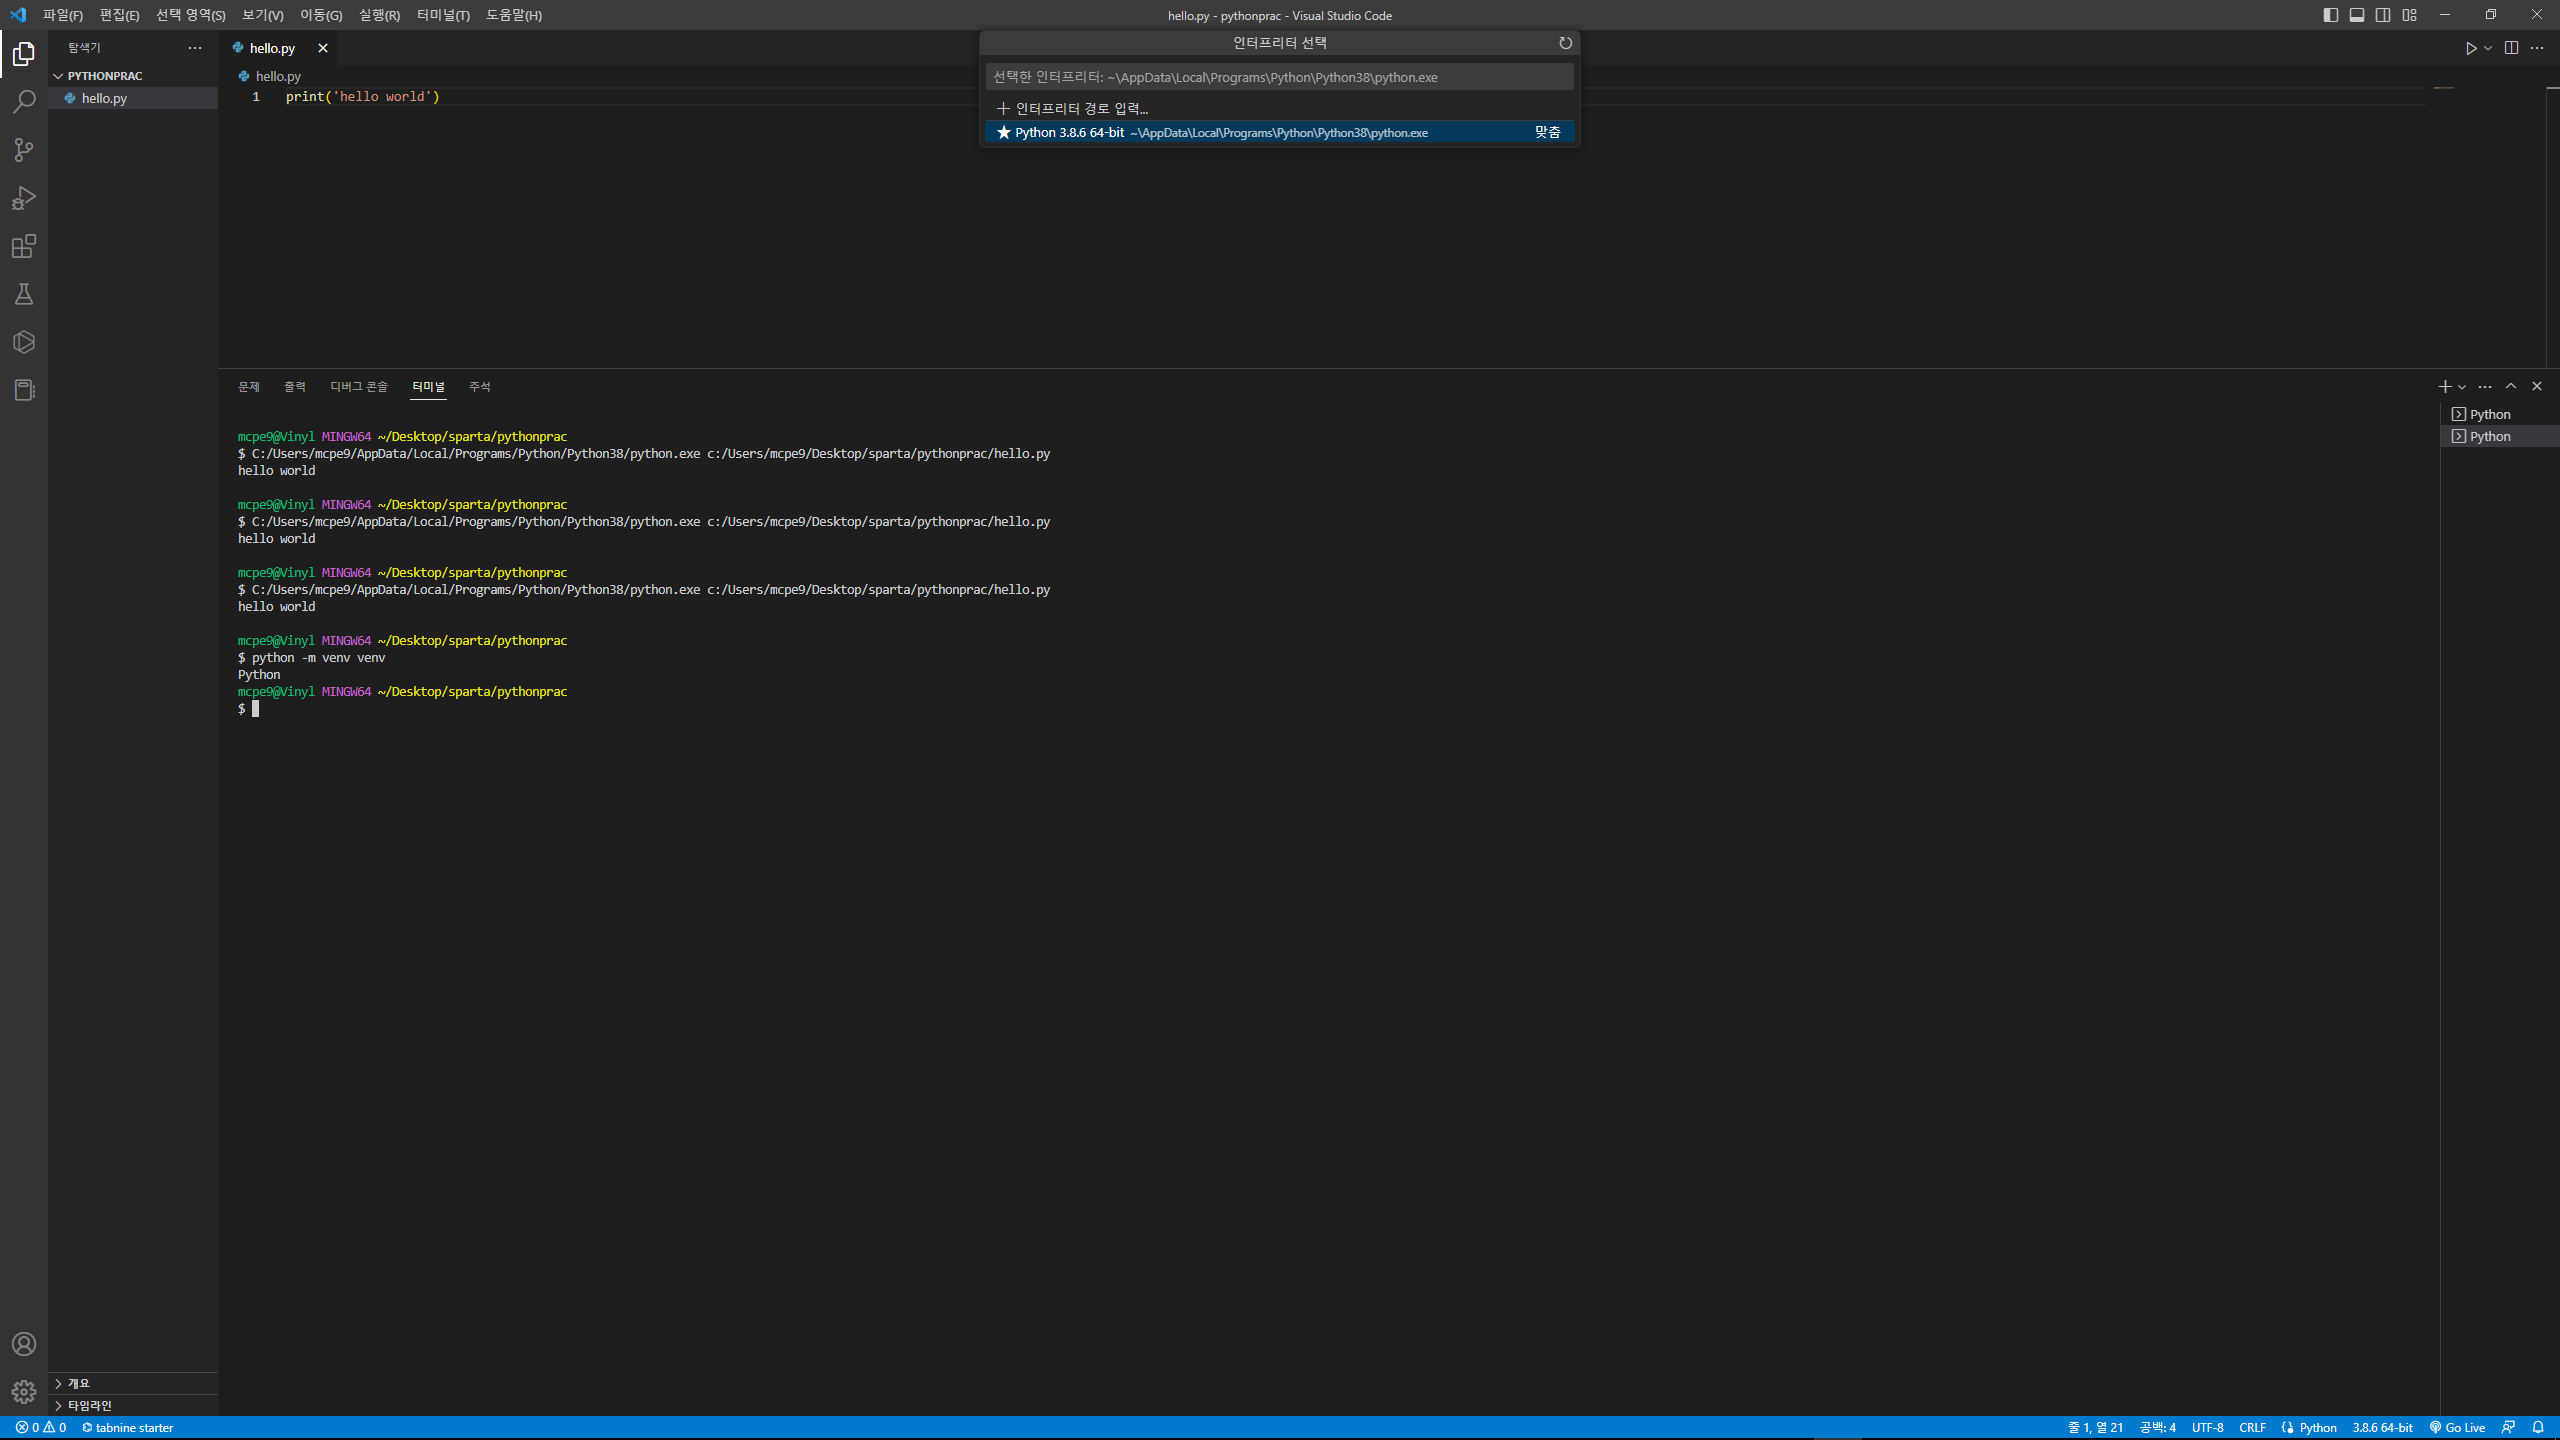Image resolution: width=2560 pixels, height=1440 pixels.
Task: Change indentation via 공백: 4 status item
Action: 2158,1428
